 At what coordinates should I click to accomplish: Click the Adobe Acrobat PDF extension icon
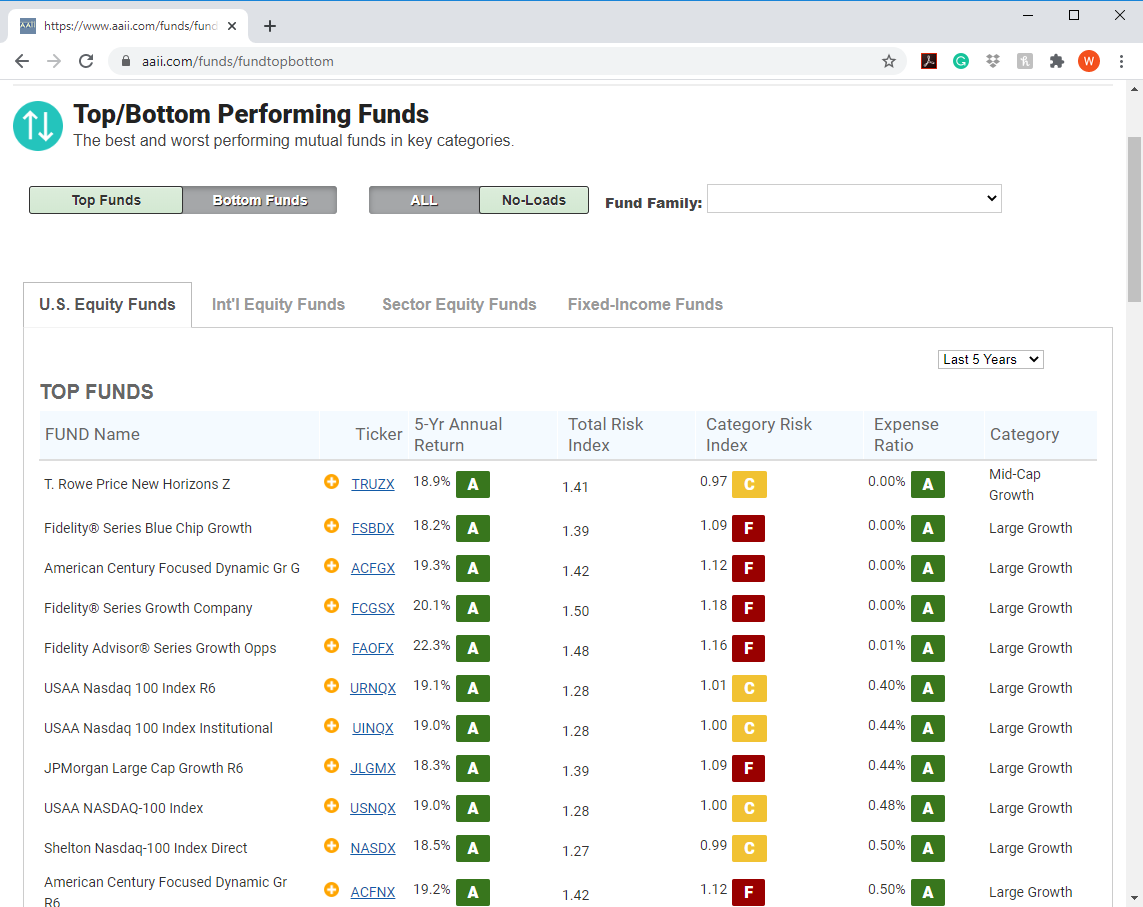point(929,61)
